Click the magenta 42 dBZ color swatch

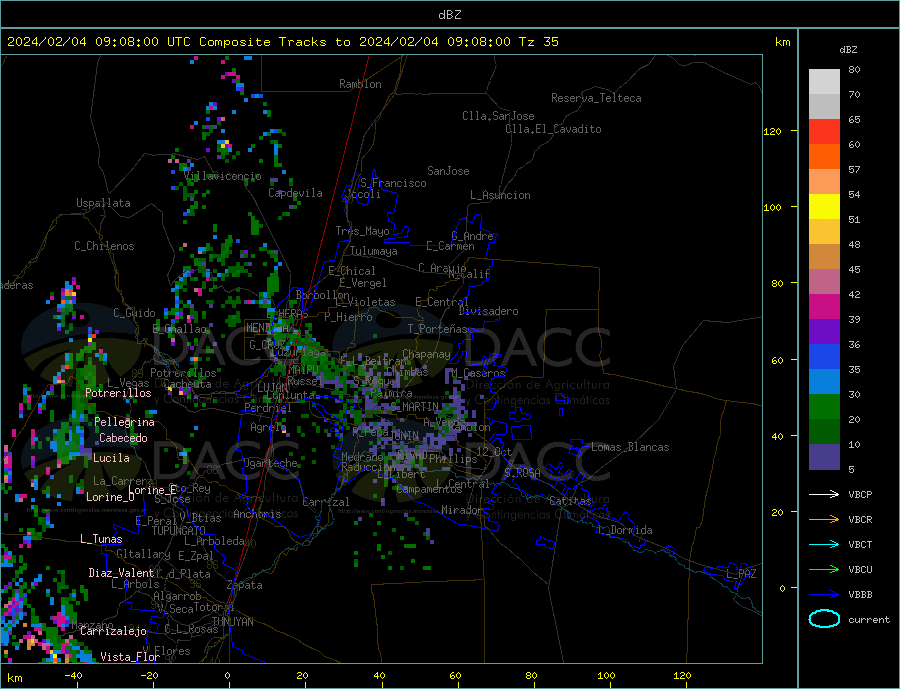(824, 307)
